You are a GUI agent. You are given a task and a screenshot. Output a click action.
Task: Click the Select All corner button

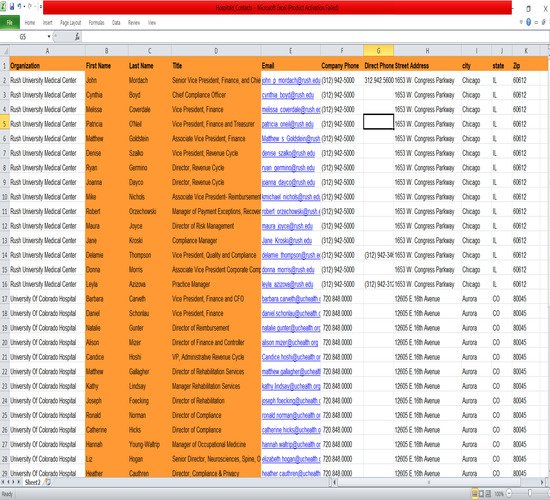(5, 51)
